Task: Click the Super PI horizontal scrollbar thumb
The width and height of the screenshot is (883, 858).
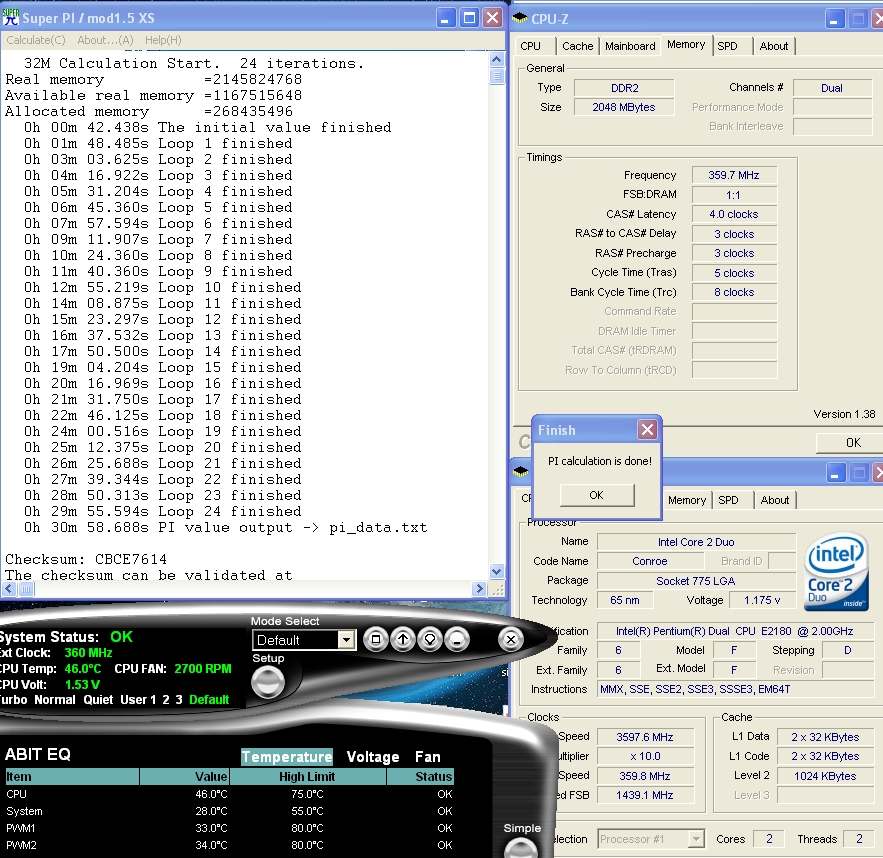Action: click(26, 589)
